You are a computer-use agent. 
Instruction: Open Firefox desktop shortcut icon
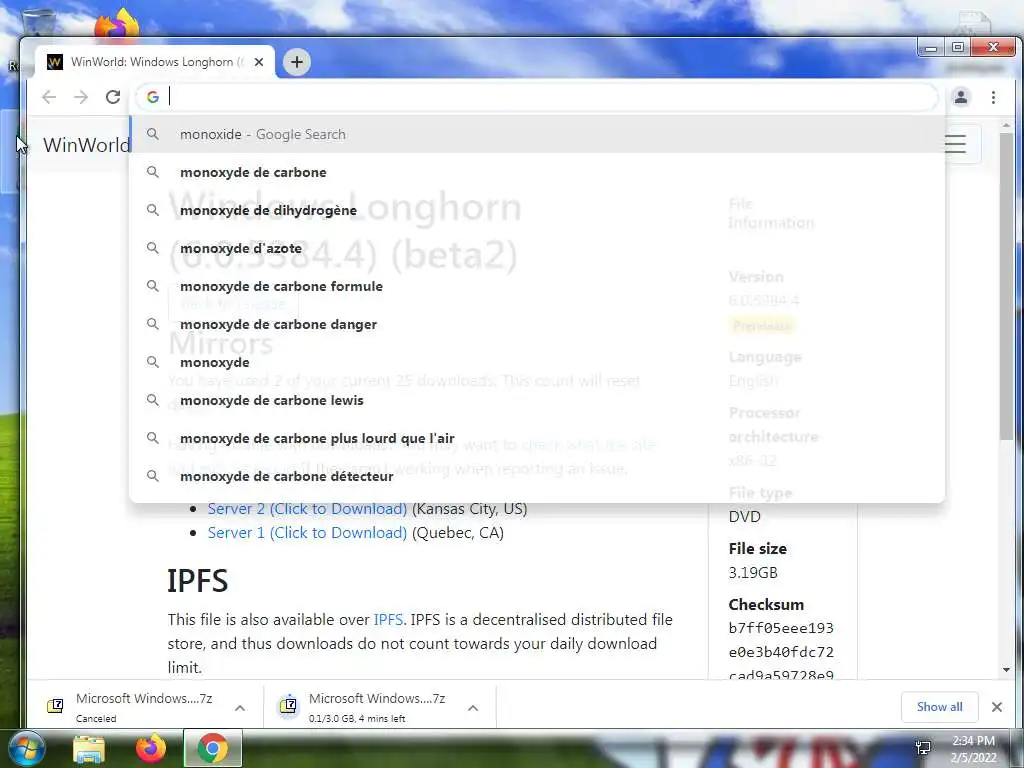pyautogui.click(x=116, y=24)
